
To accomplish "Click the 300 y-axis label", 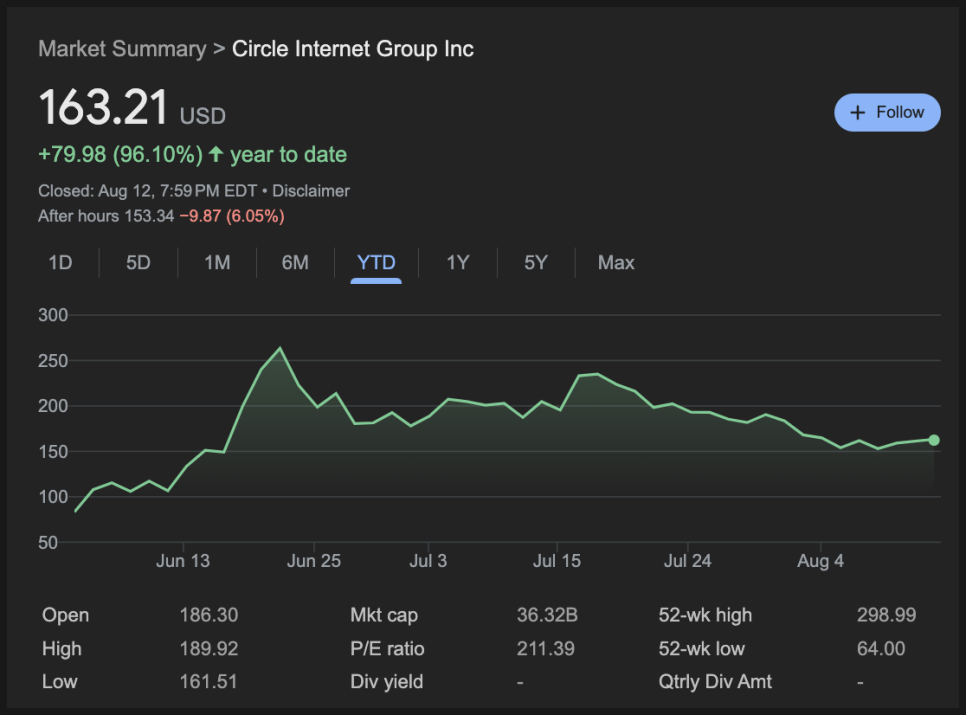I will (x=53, y=315).
